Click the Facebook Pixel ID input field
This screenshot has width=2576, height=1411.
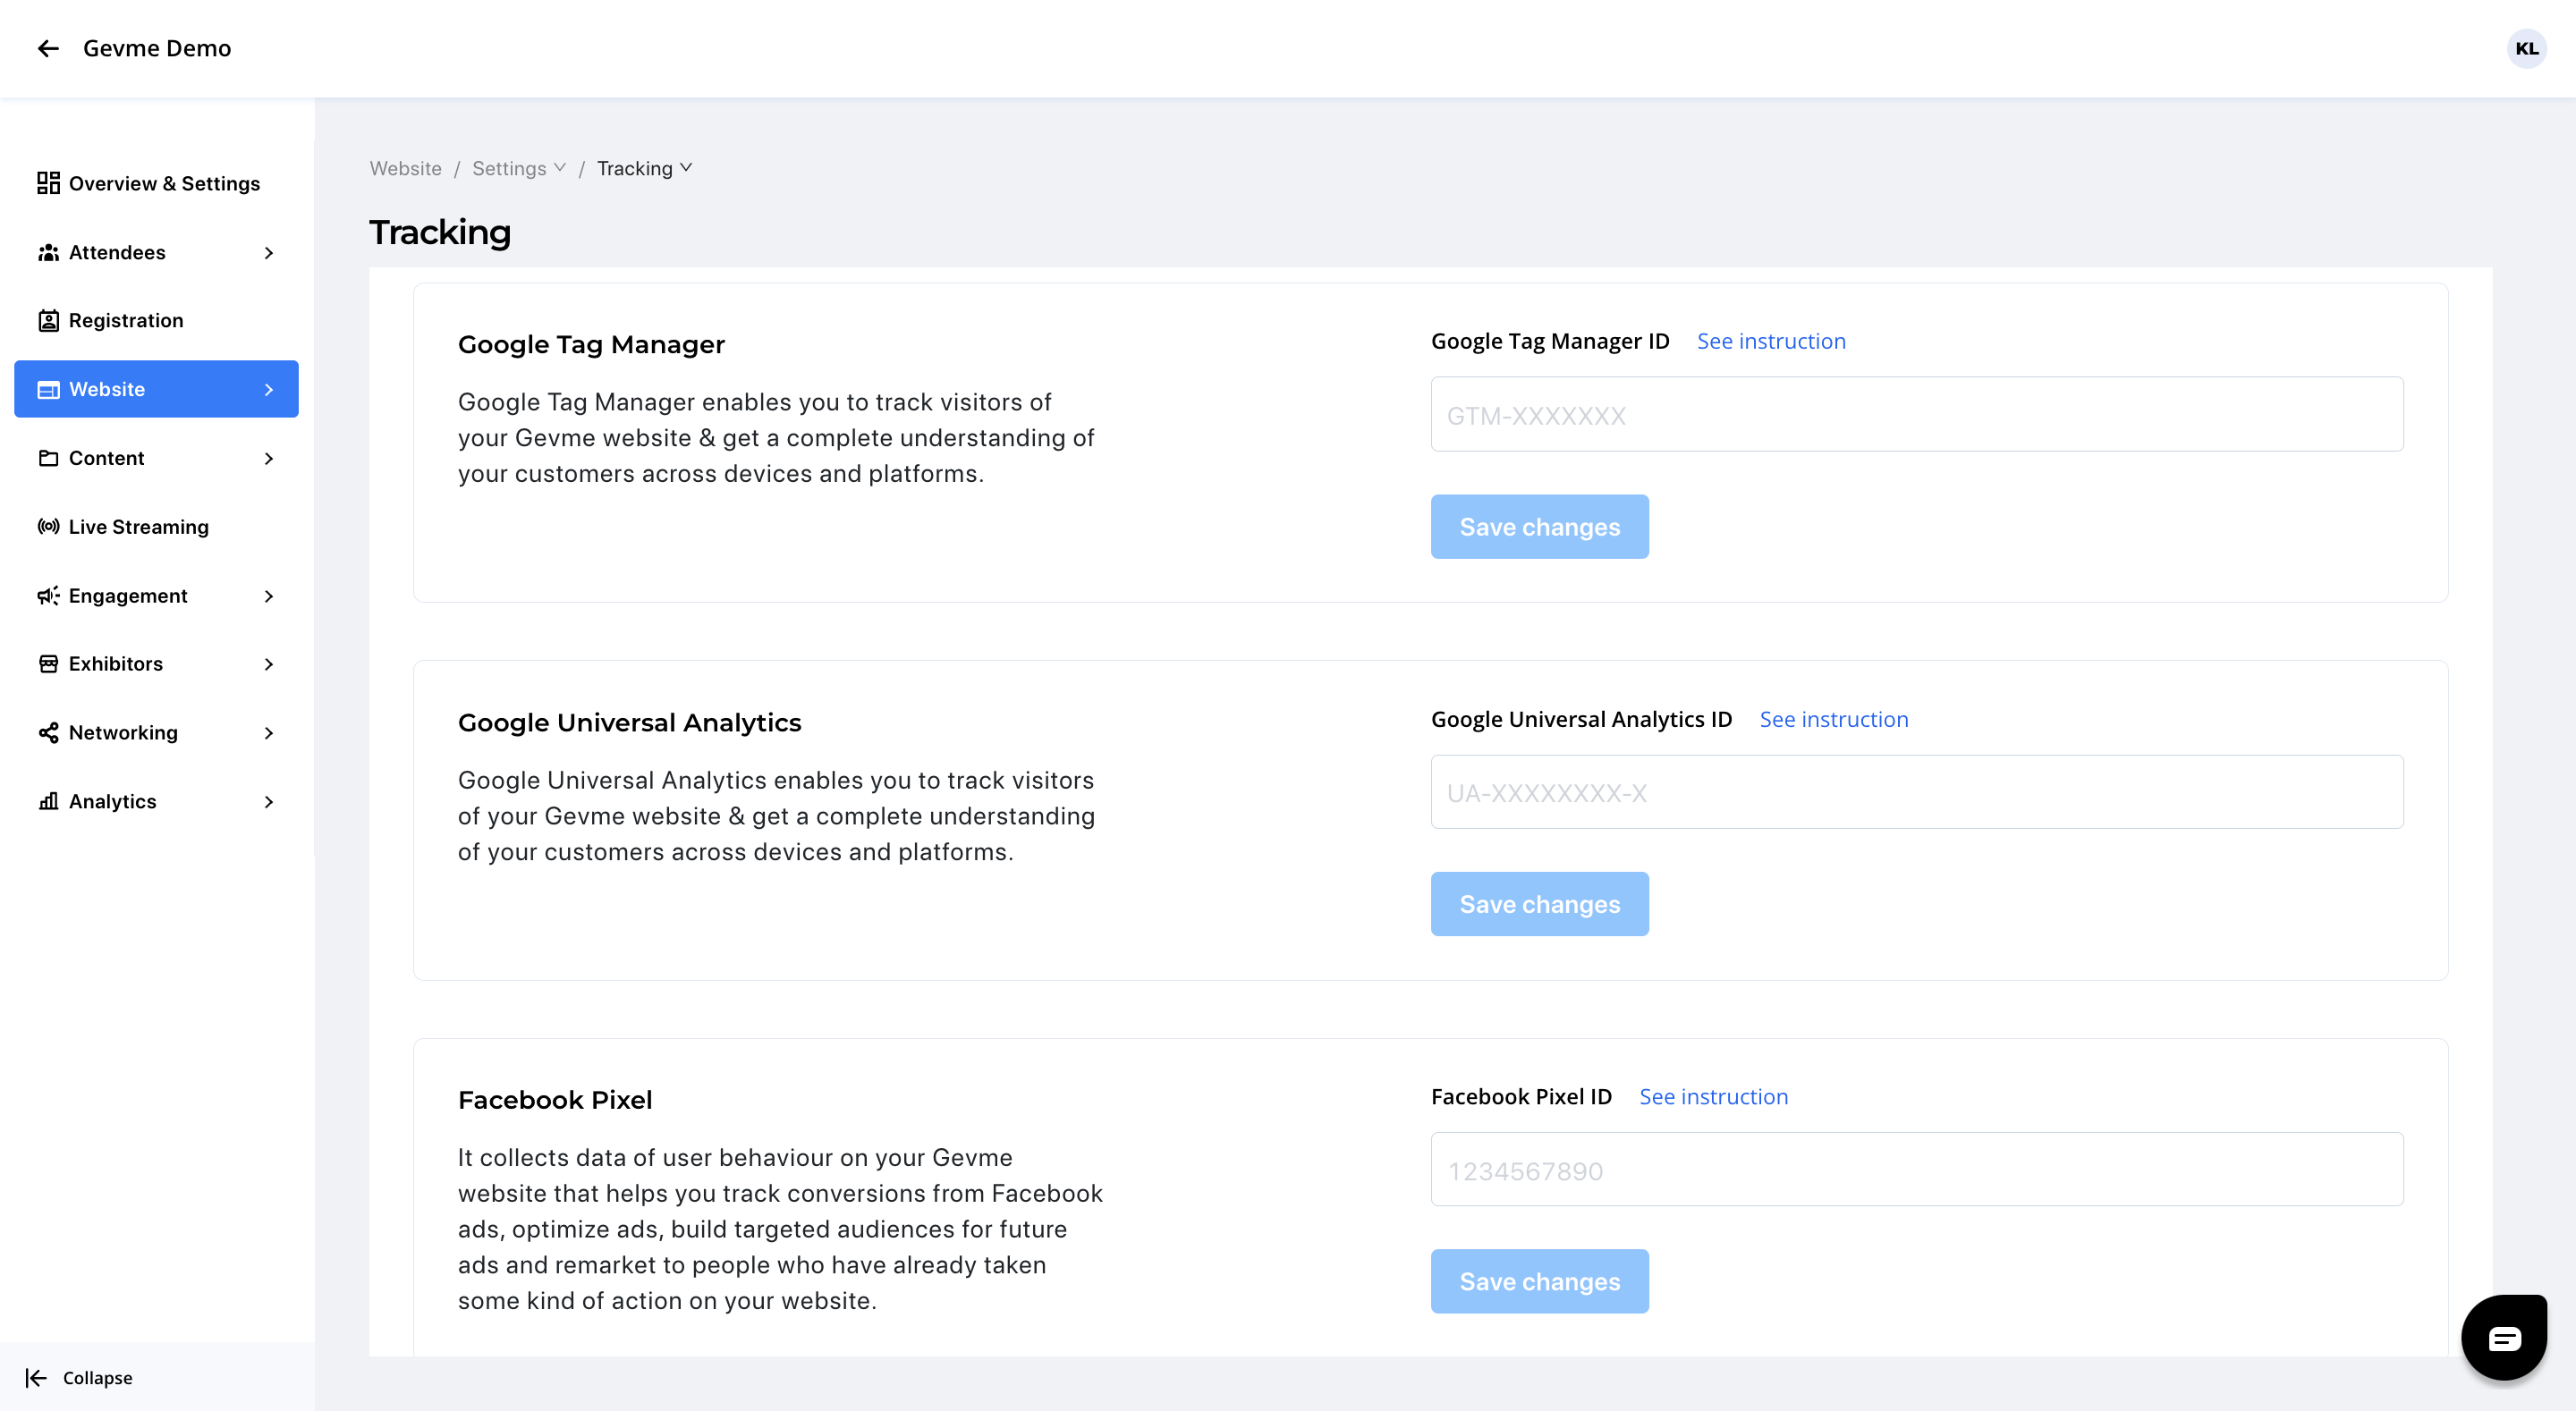(1916, 1169)
